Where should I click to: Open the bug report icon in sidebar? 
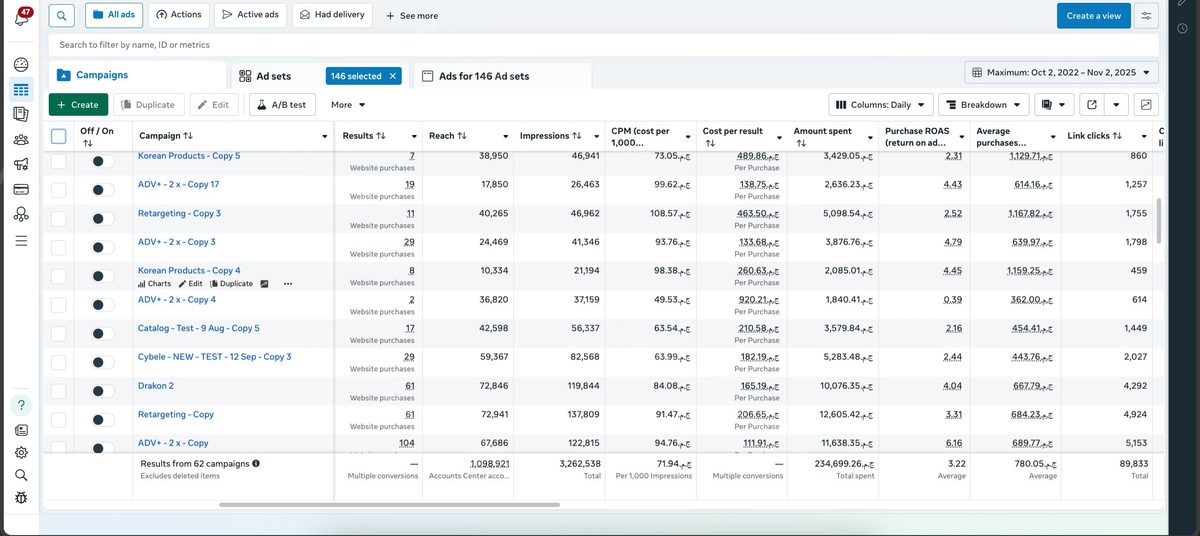coord(21,497)
